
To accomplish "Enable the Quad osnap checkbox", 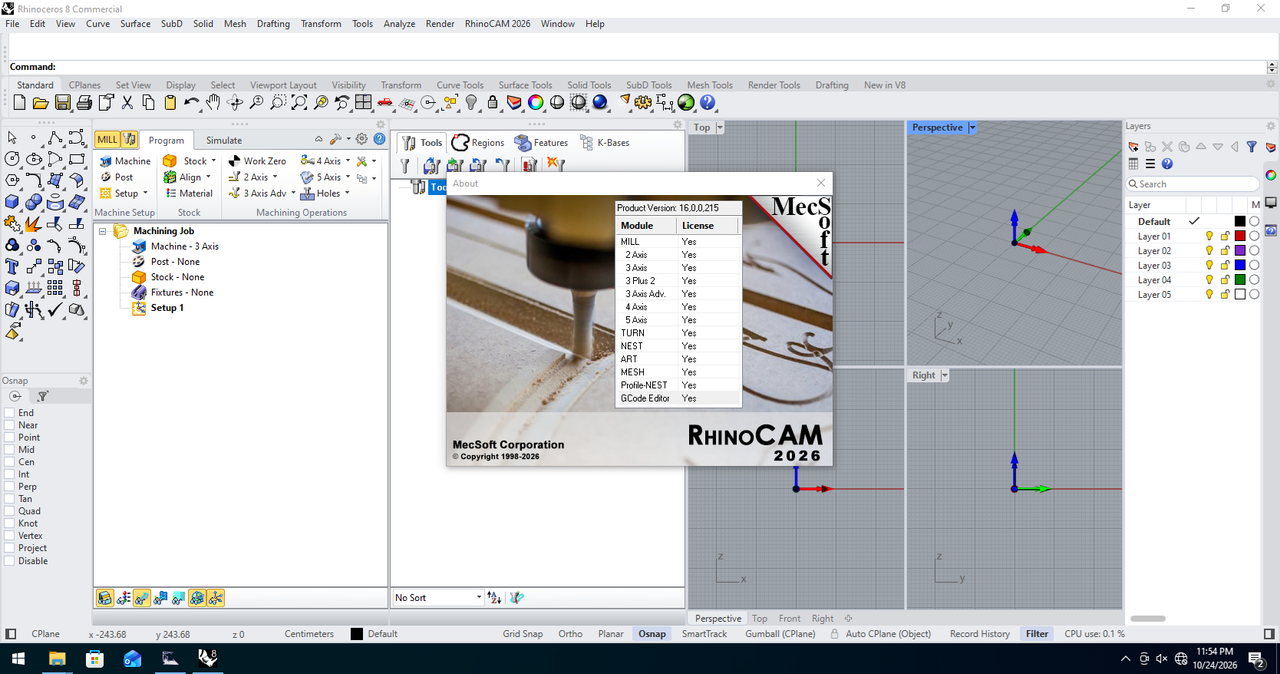I will tap(10, 511).
